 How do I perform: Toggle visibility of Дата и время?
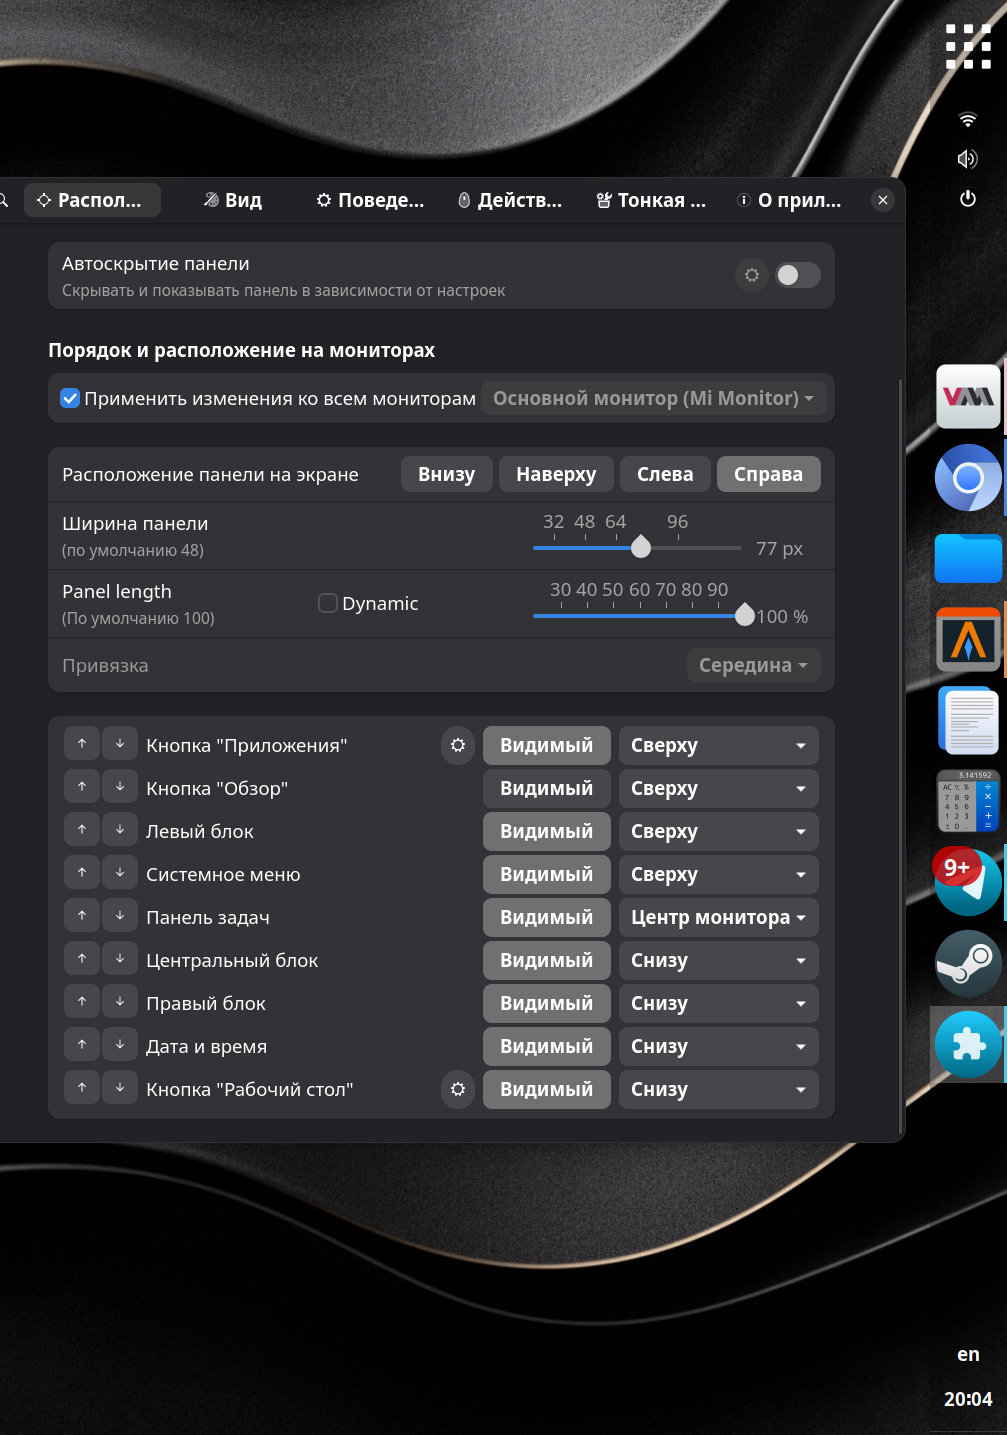pos(547,1046)
